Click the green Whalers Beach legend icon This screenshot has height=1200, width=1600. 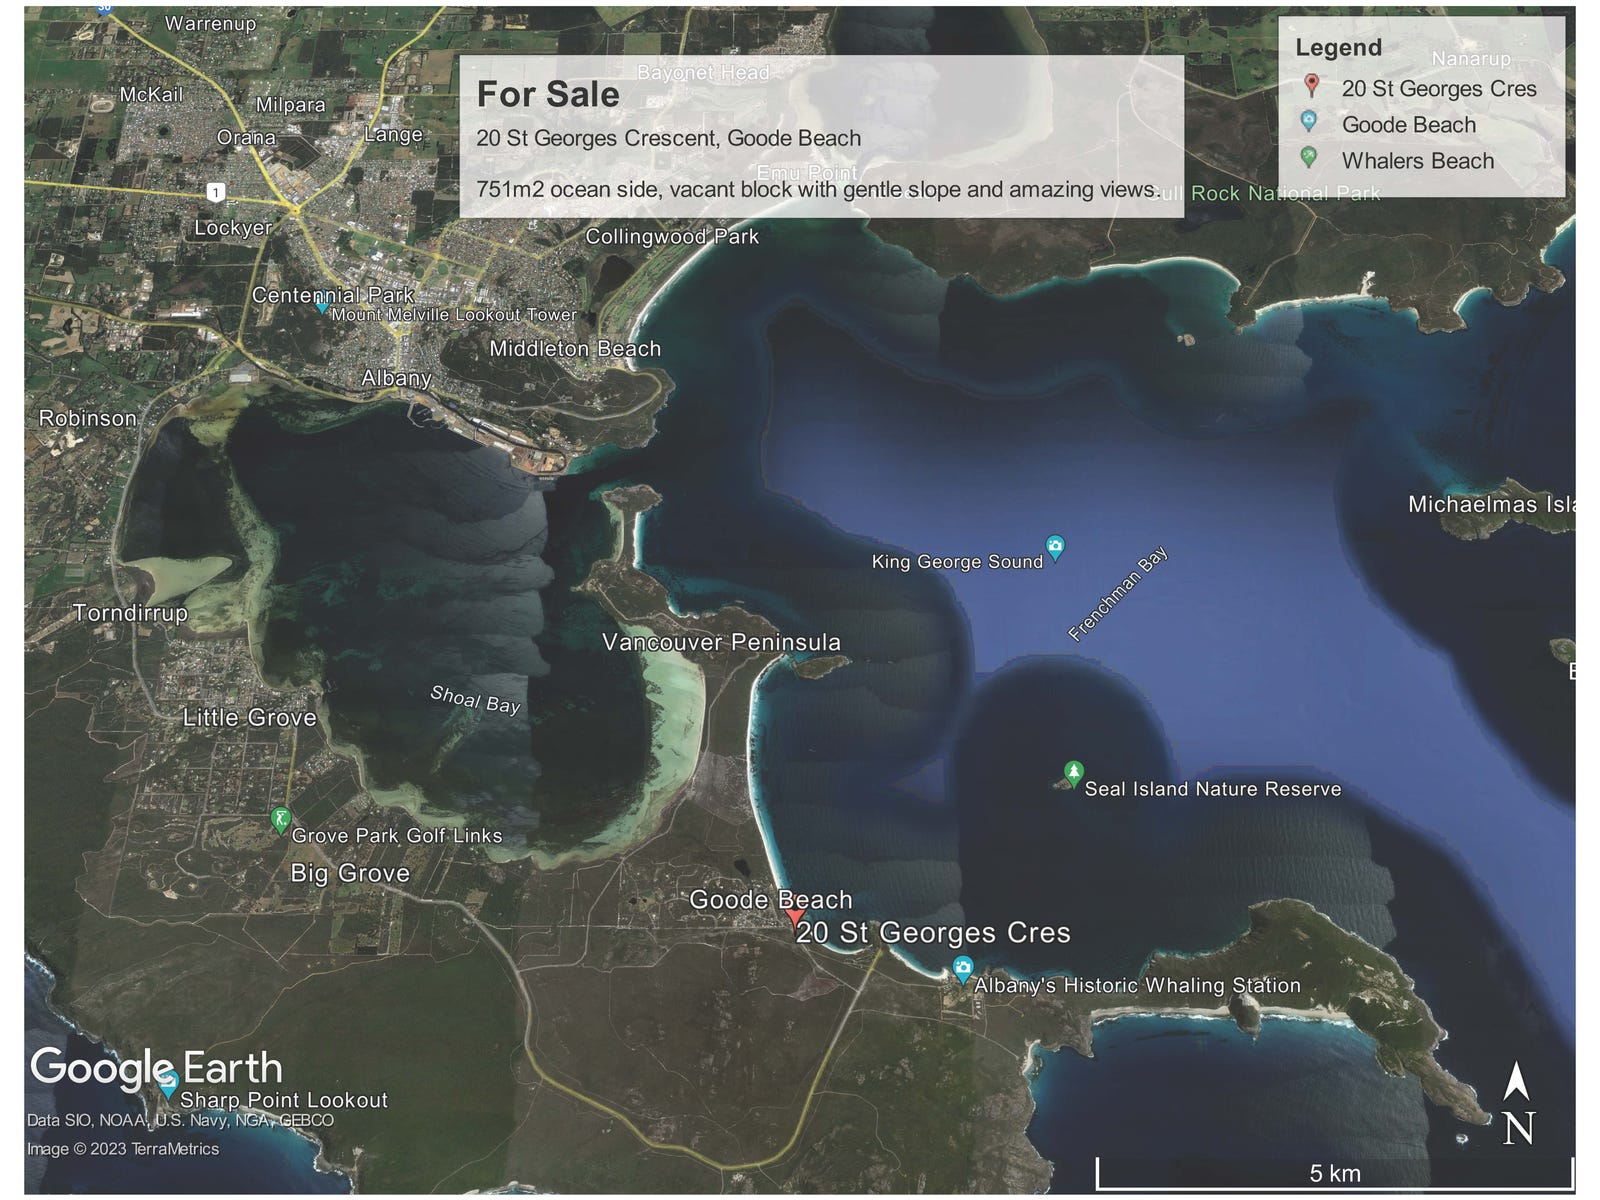(1309, 159)
